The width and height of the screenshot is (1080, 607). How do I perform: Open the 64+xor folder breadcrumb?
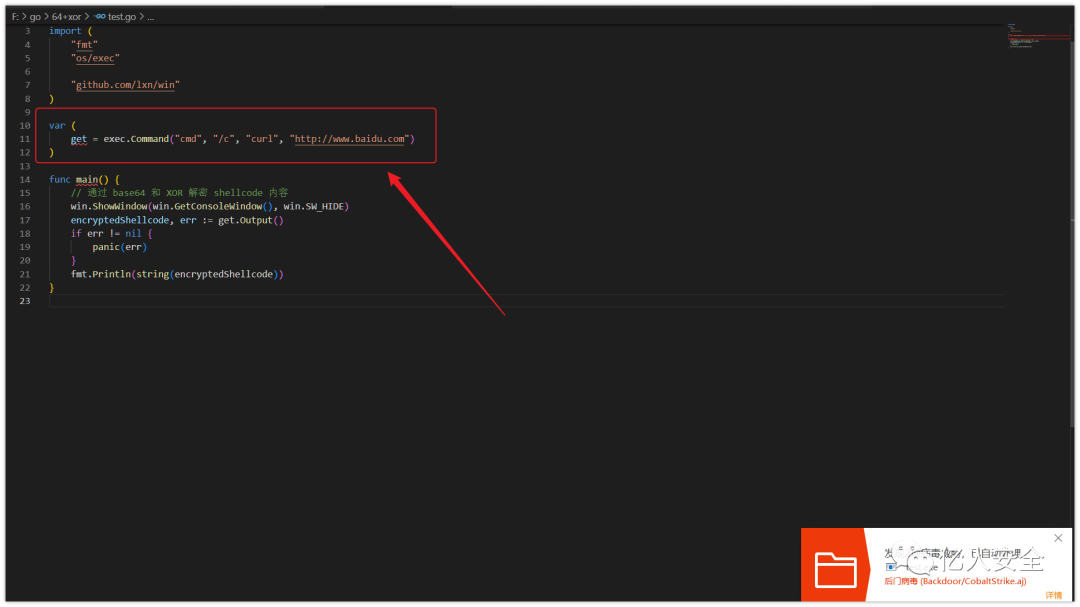pyautogui.click(x=66, y=17)
